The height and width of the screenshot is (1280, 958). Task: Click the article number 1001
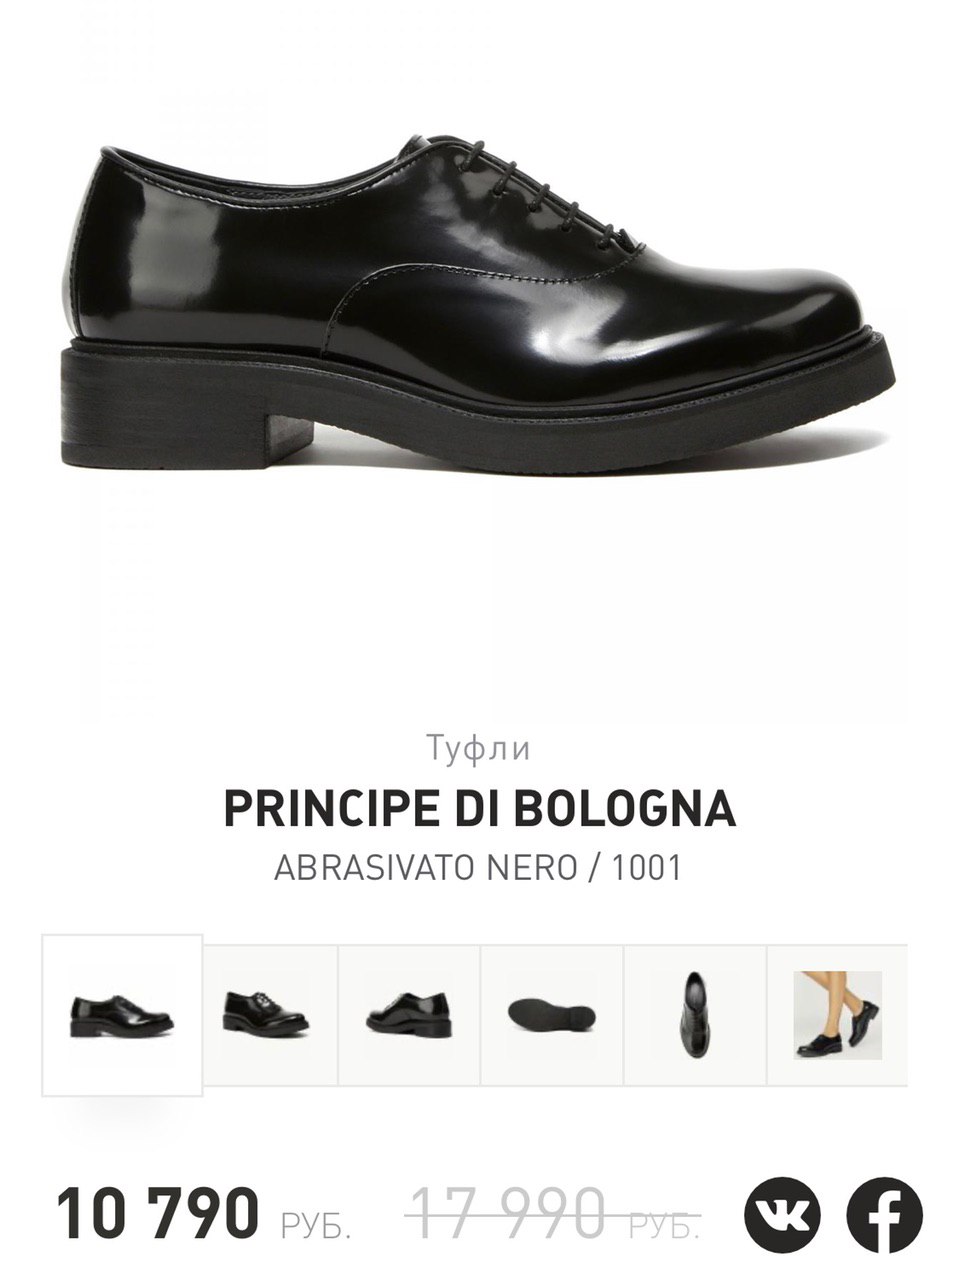point(646,867)
